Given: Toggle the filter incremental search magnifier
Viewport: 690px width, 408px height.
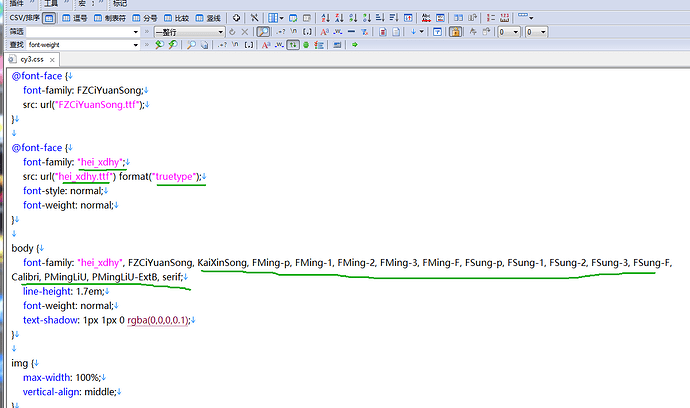Looking at the screenshot, I should coord(263,32).
